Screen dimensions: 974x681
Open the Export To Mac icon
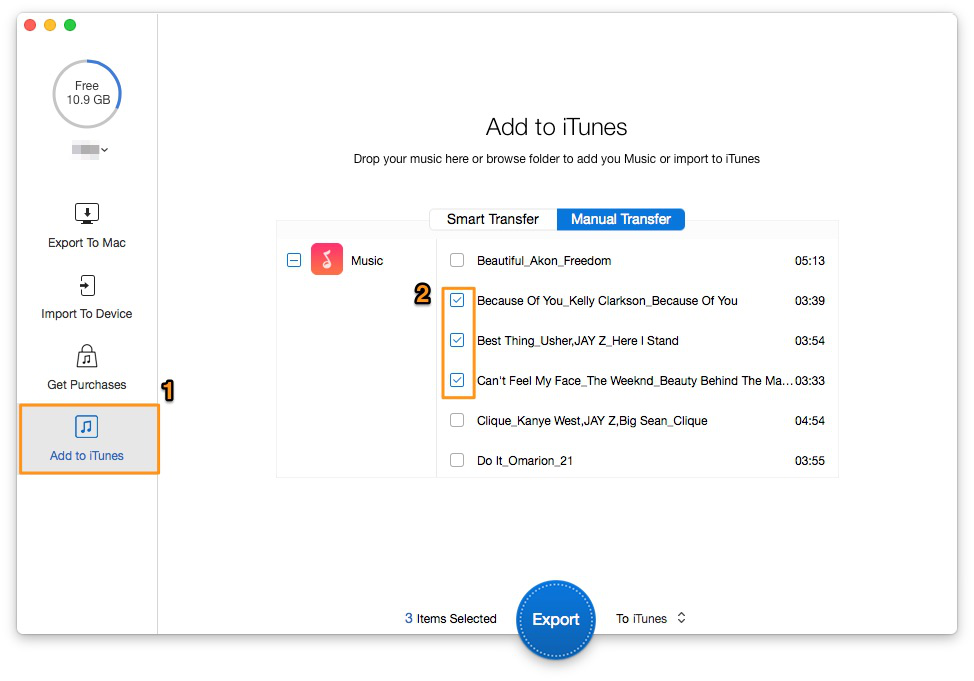[x=87, y=214]
